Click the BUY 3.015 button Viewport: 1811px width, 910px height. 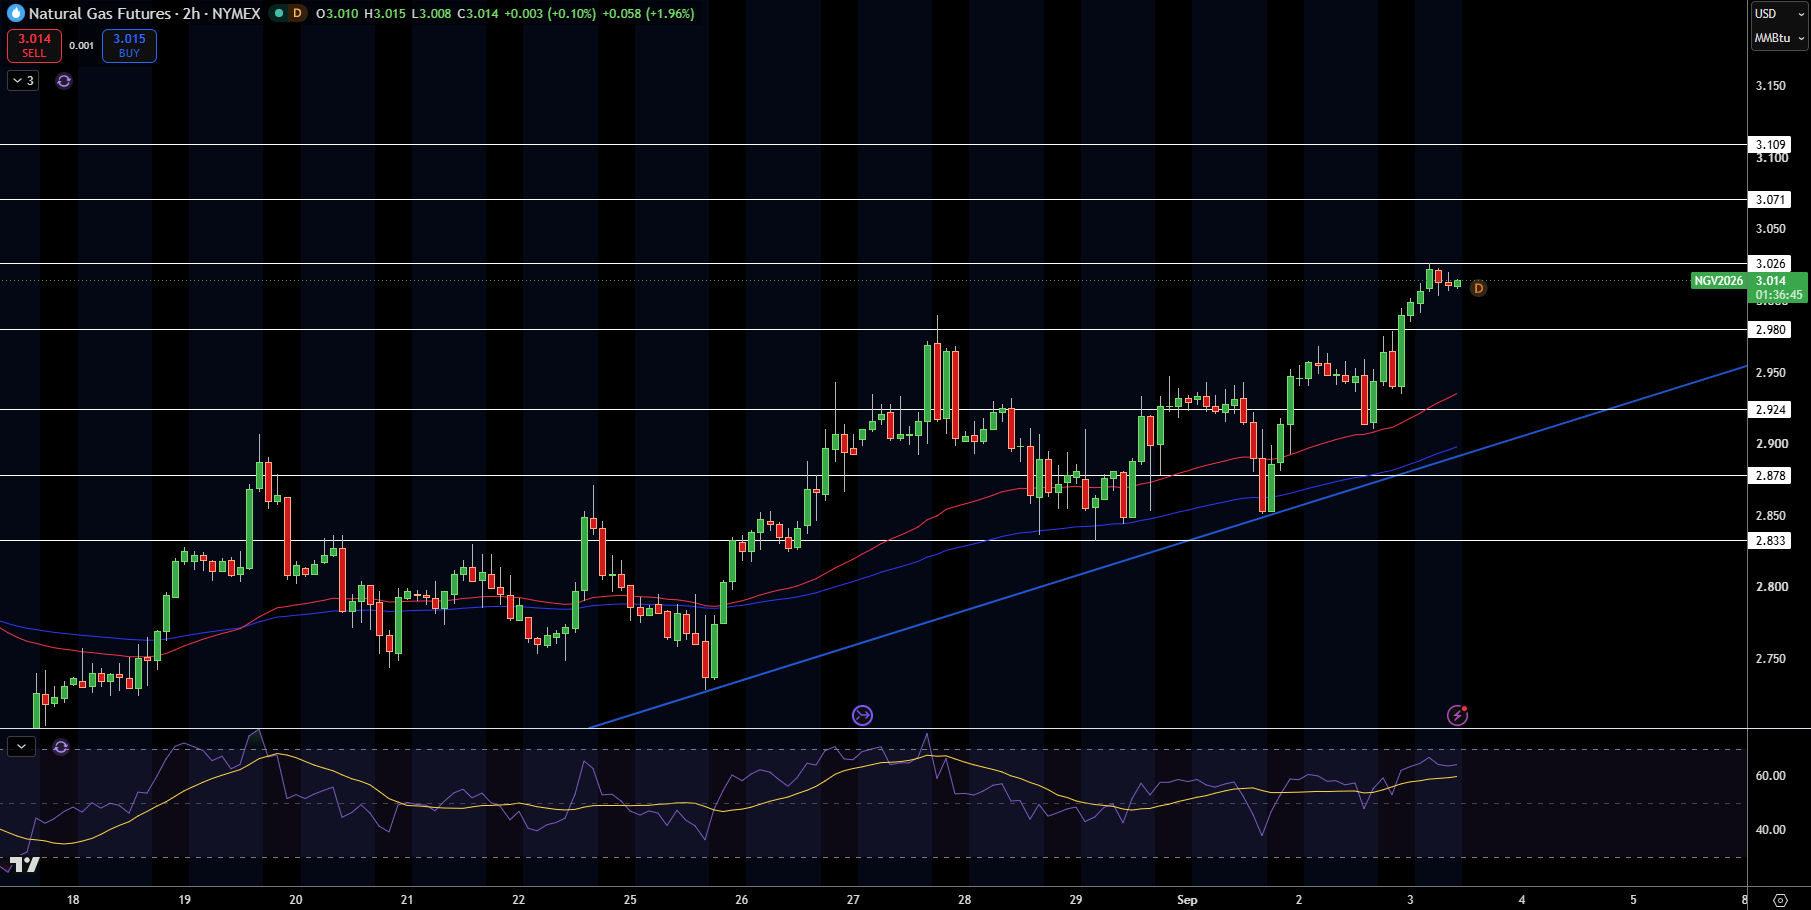pos(129,46)
